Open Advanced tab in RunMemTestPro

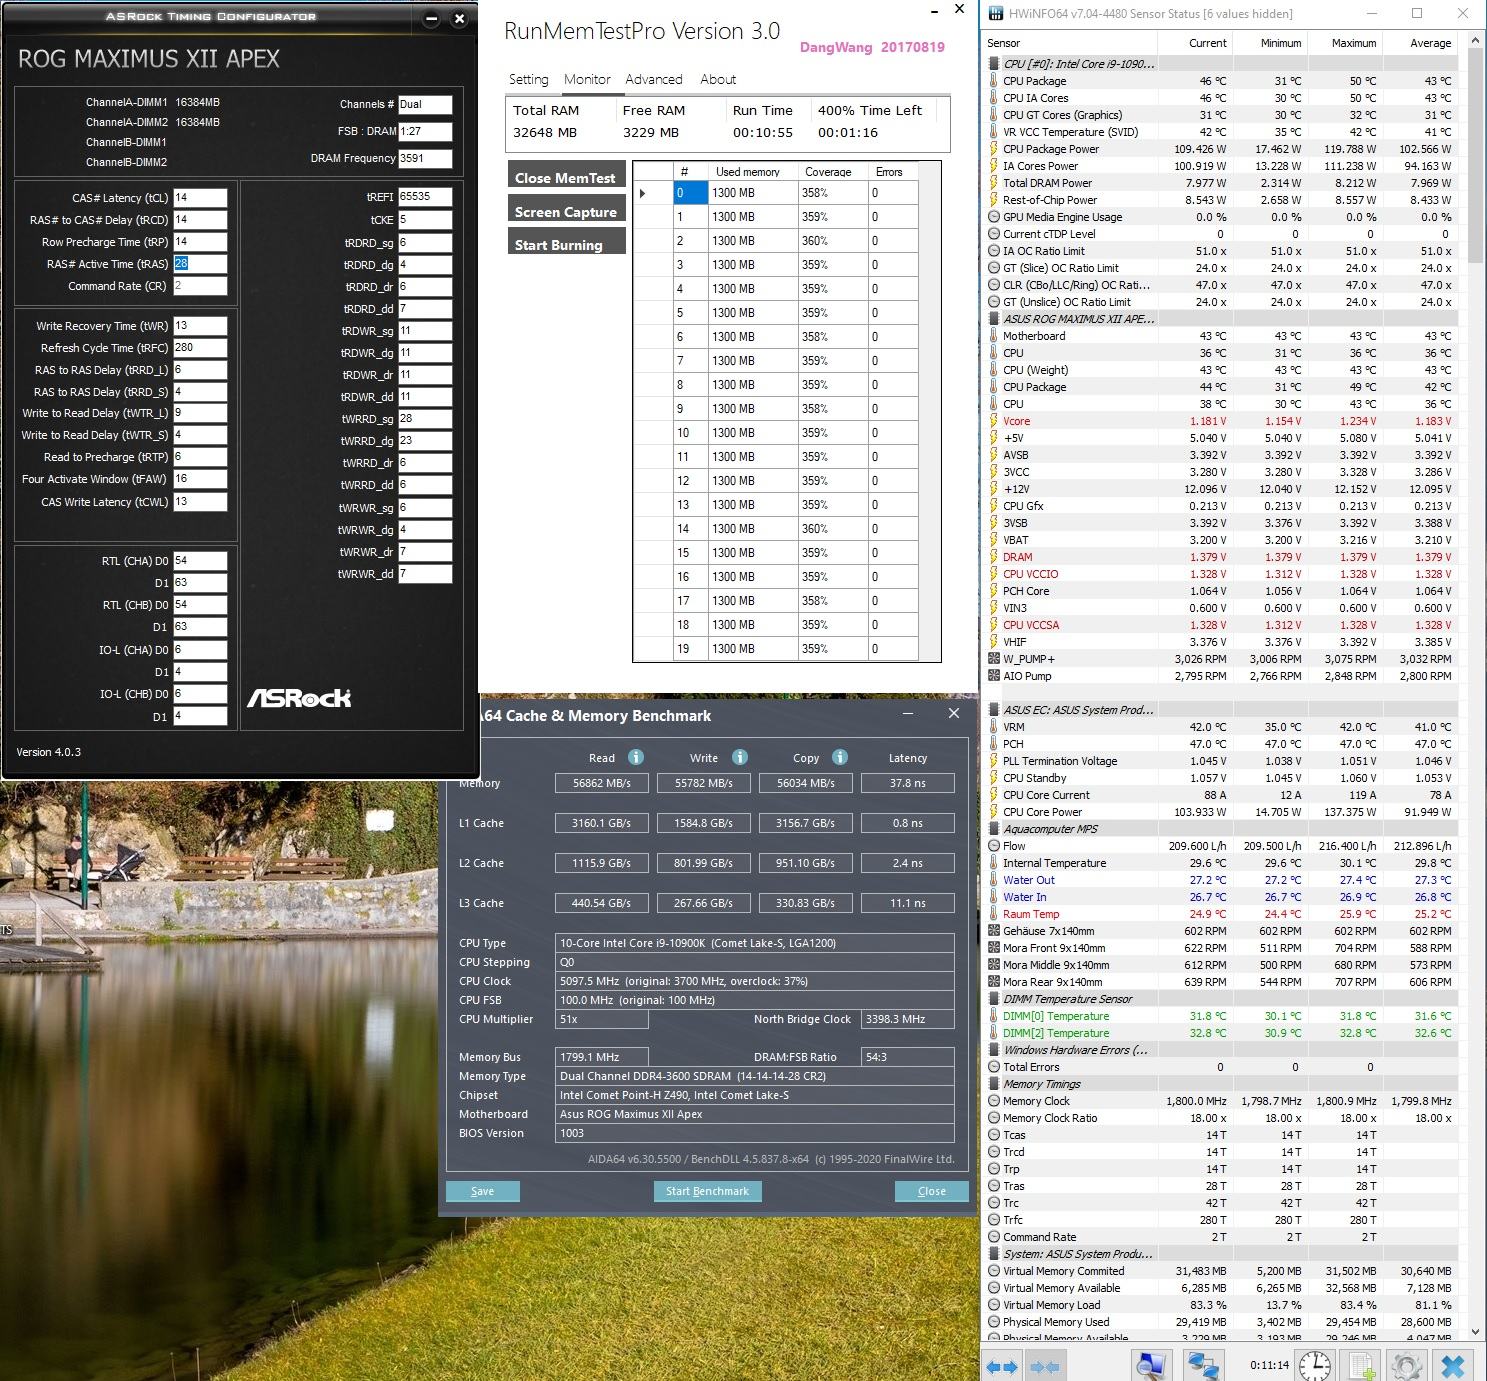[654, 79]
